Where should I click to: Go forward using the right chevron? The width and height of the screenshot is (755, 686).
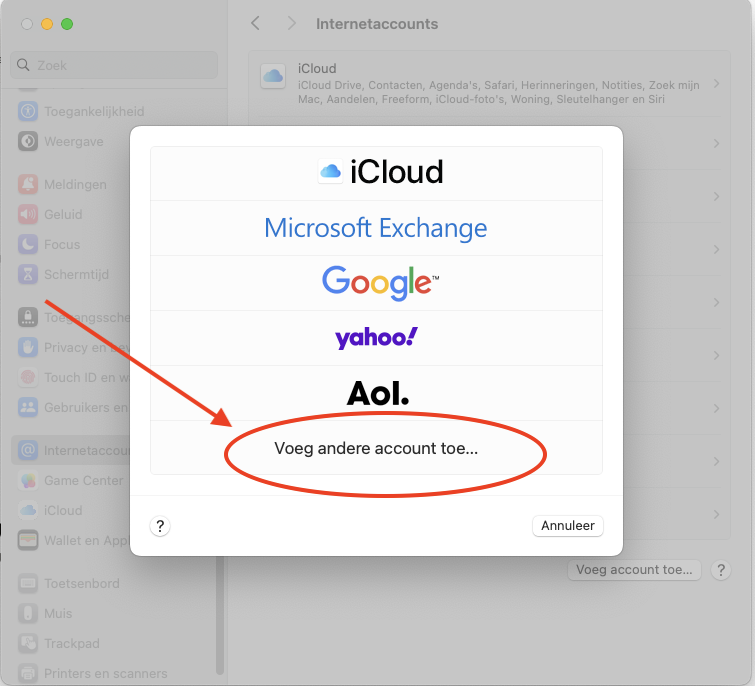[291, 23]
